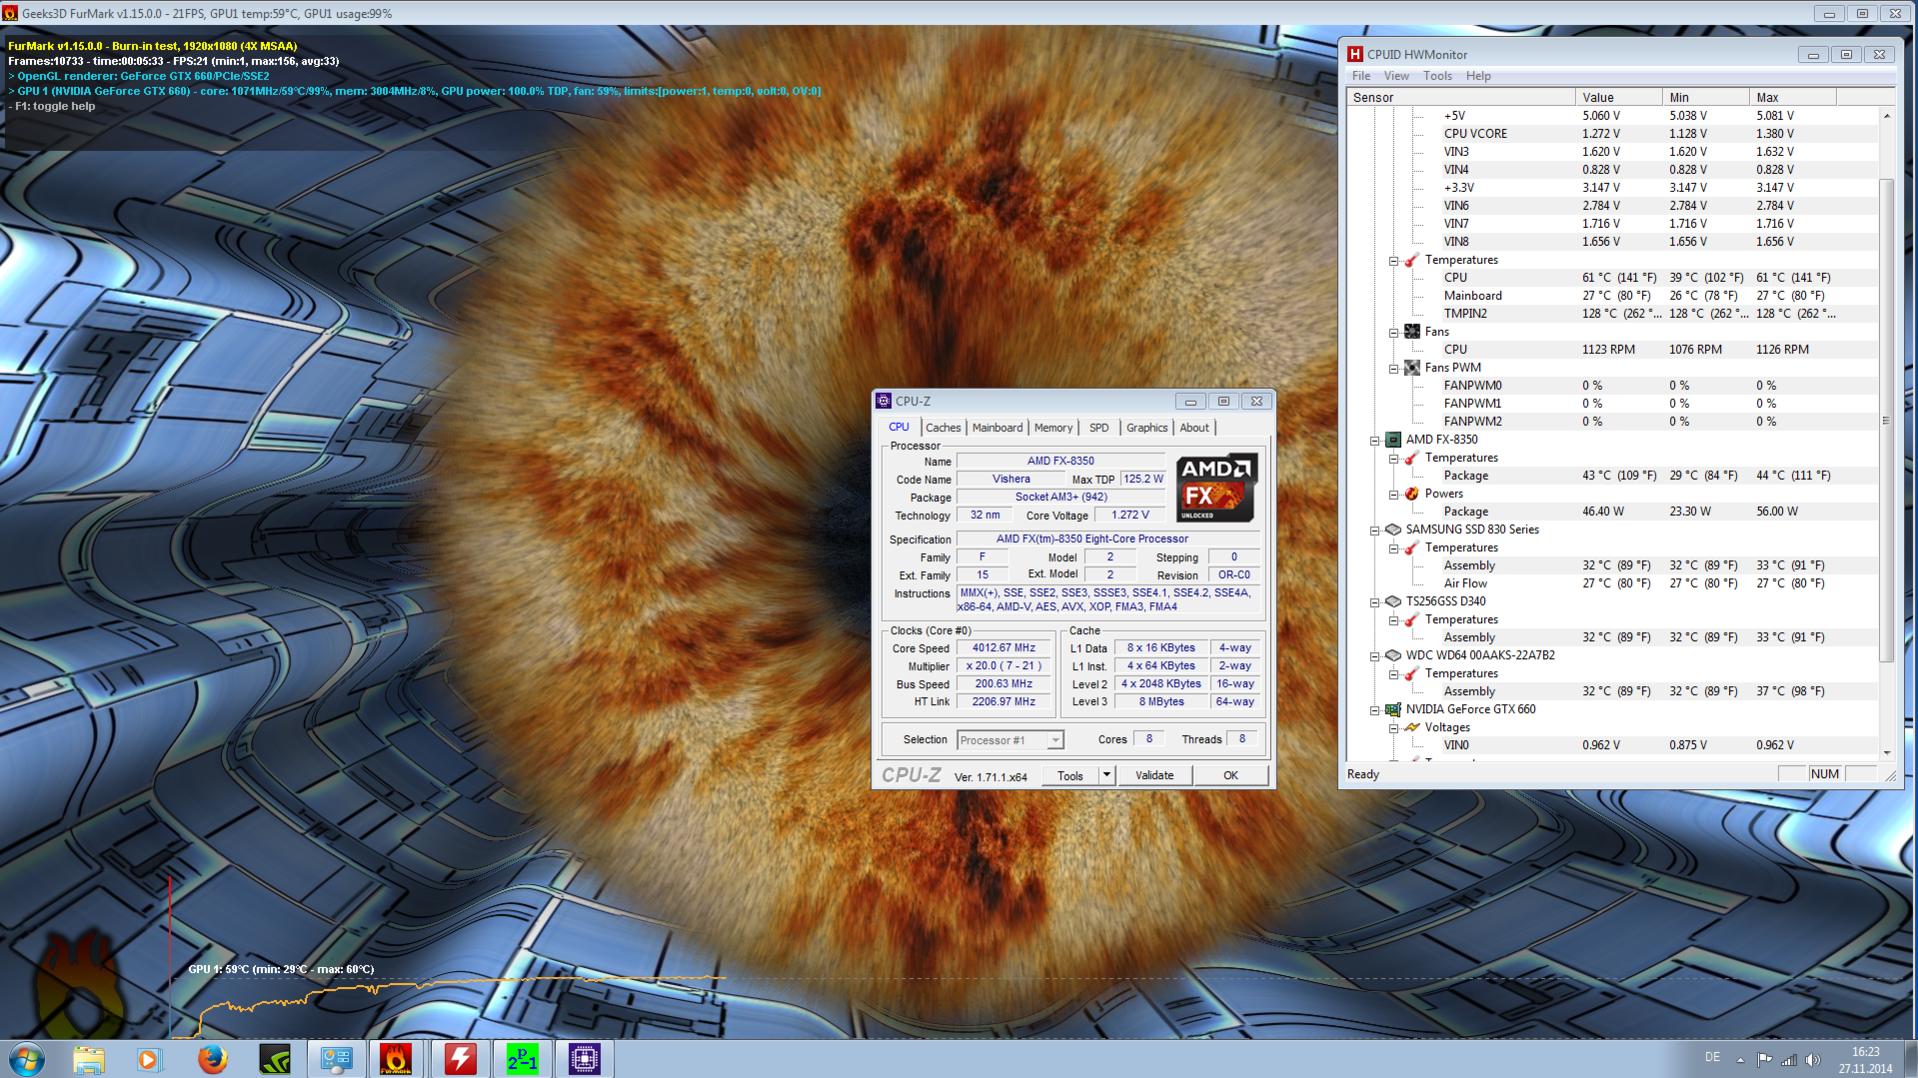
Task: Click the Powers flame icon under AMD FX-8350
Action: tap(1412, 494)
